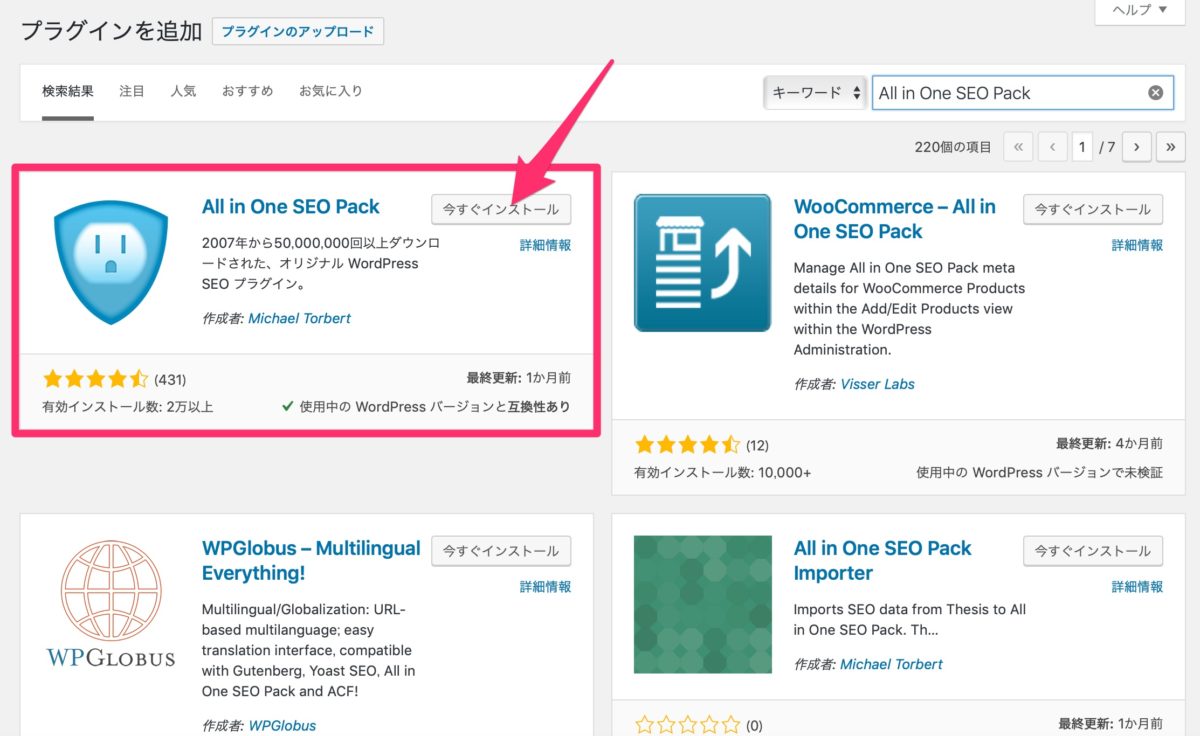This screenshot has width=1200, height=736.
Task: Go to the previous results page
Action: pyautogui.click(x=1052, y=147)
